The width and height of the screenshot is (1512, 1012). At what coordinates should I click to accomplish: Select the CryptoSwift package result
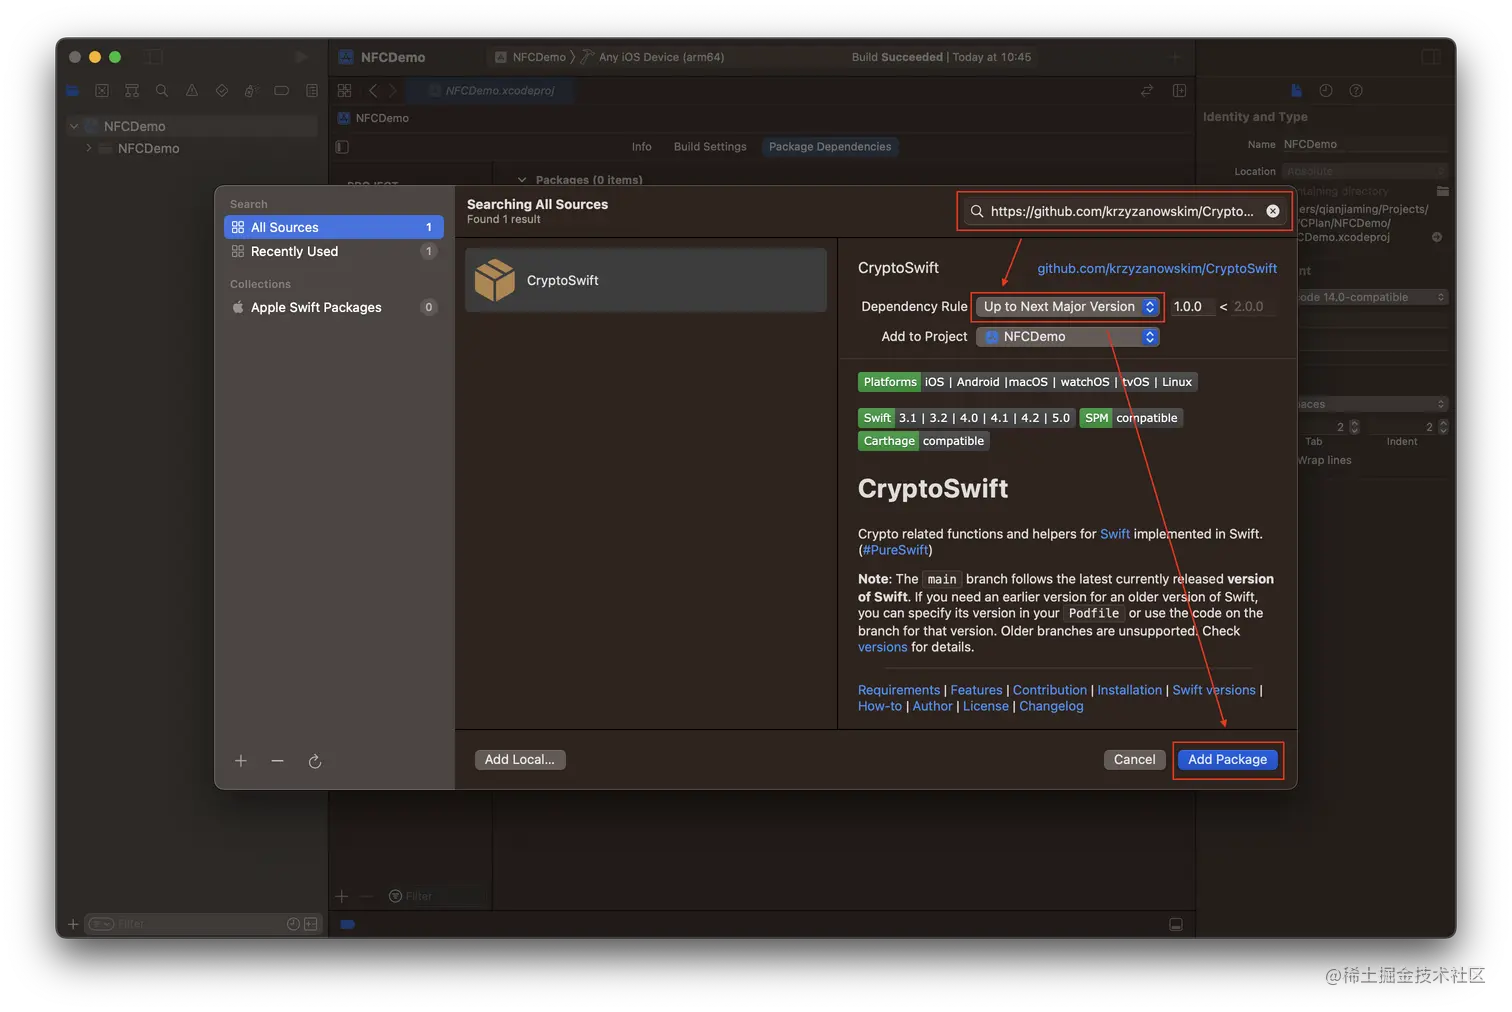pos(646,280)
